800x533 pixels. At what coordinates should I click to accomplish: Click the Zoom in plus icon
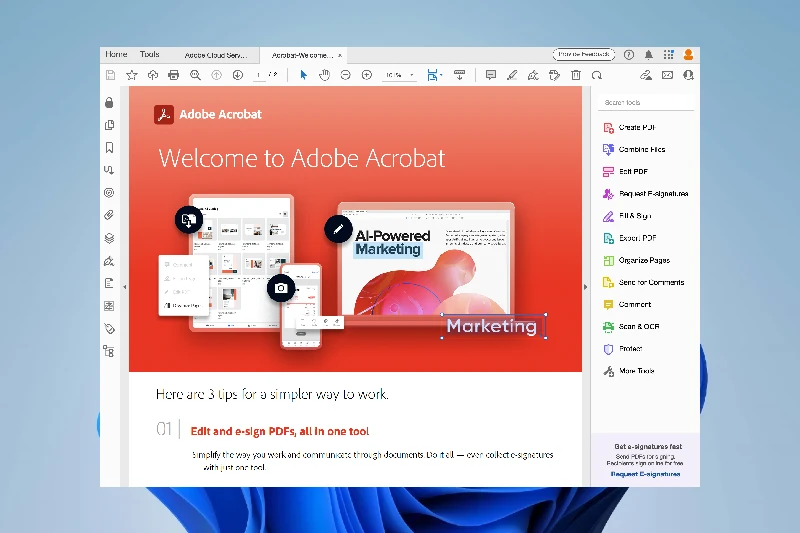point(367,75)
